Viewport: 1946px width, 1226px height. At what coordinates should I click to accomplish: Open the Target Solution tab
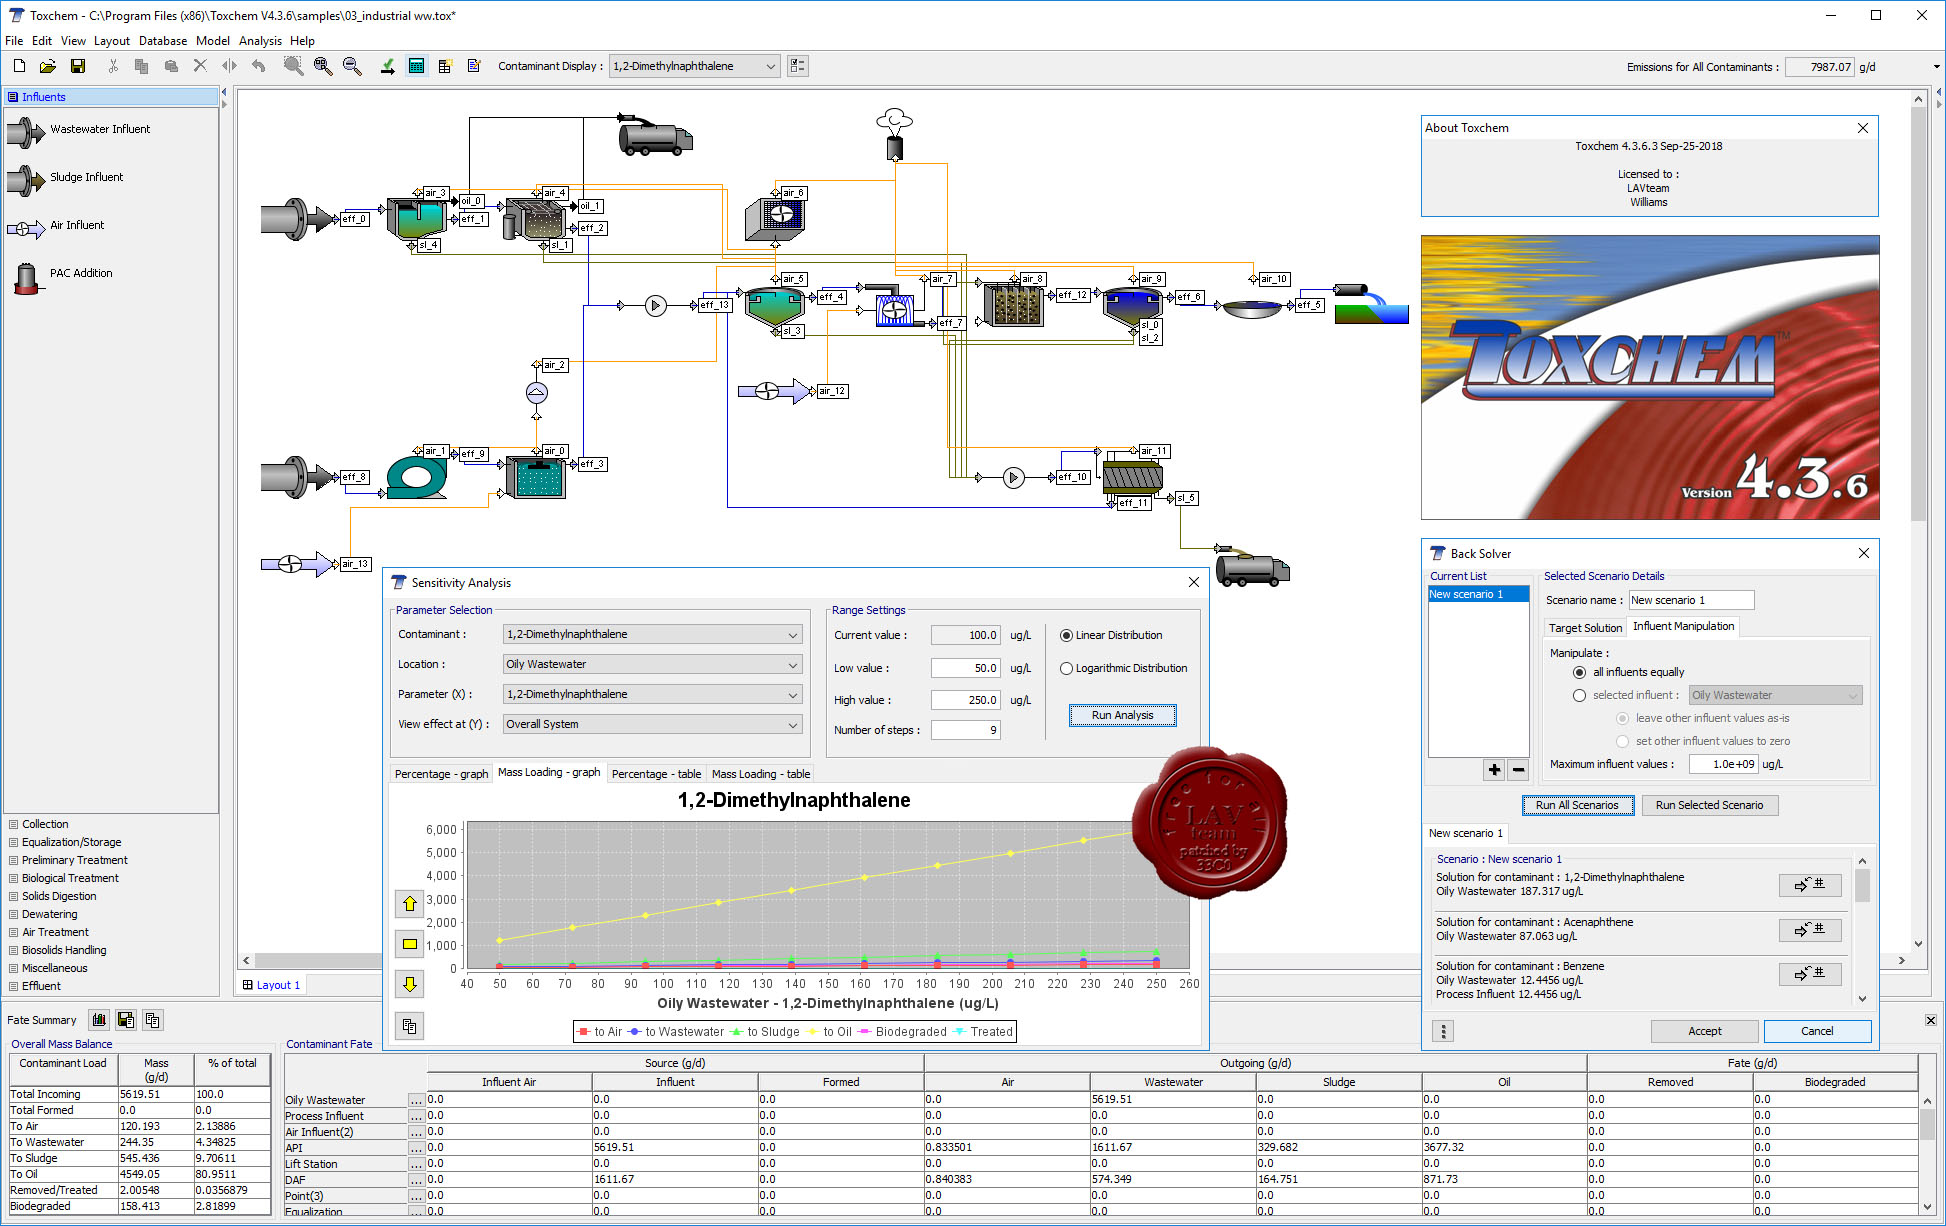point(1585,629)
